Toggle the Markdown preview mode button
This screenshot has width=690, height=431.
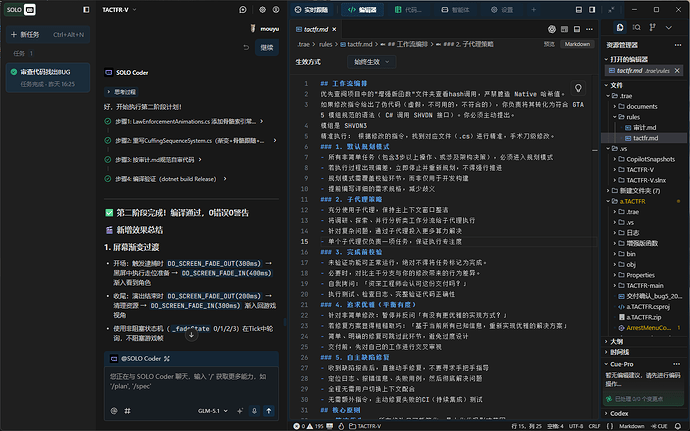(x=576, y=44)
